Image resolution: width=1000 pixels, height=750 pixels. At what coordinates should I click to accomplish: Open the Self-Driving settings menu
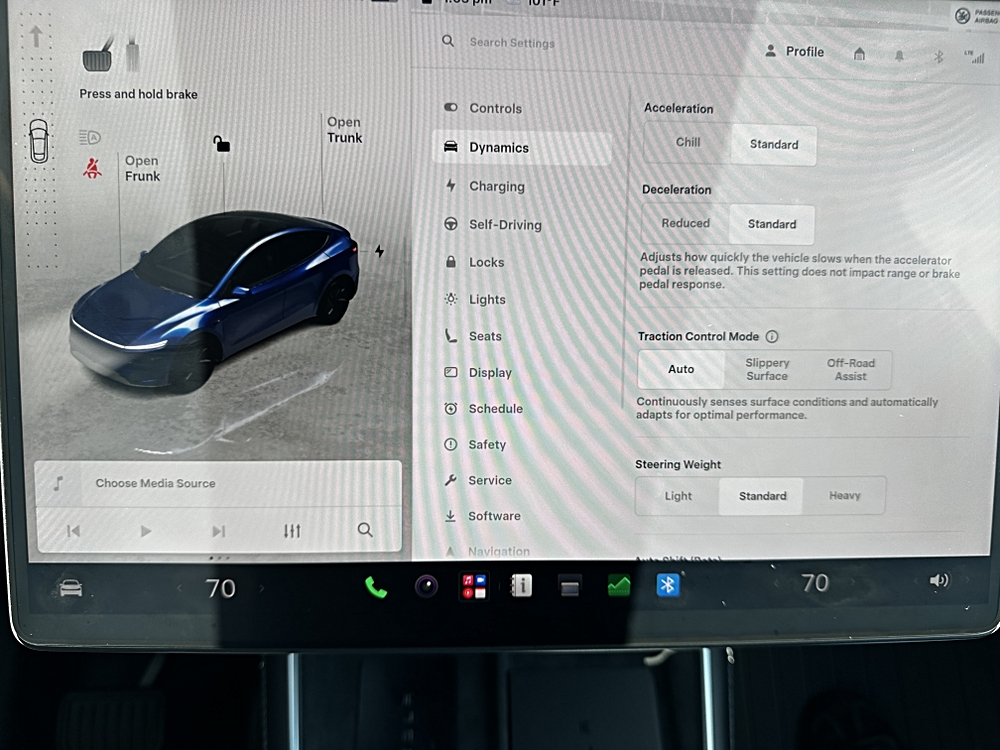(x=492, y=224)
